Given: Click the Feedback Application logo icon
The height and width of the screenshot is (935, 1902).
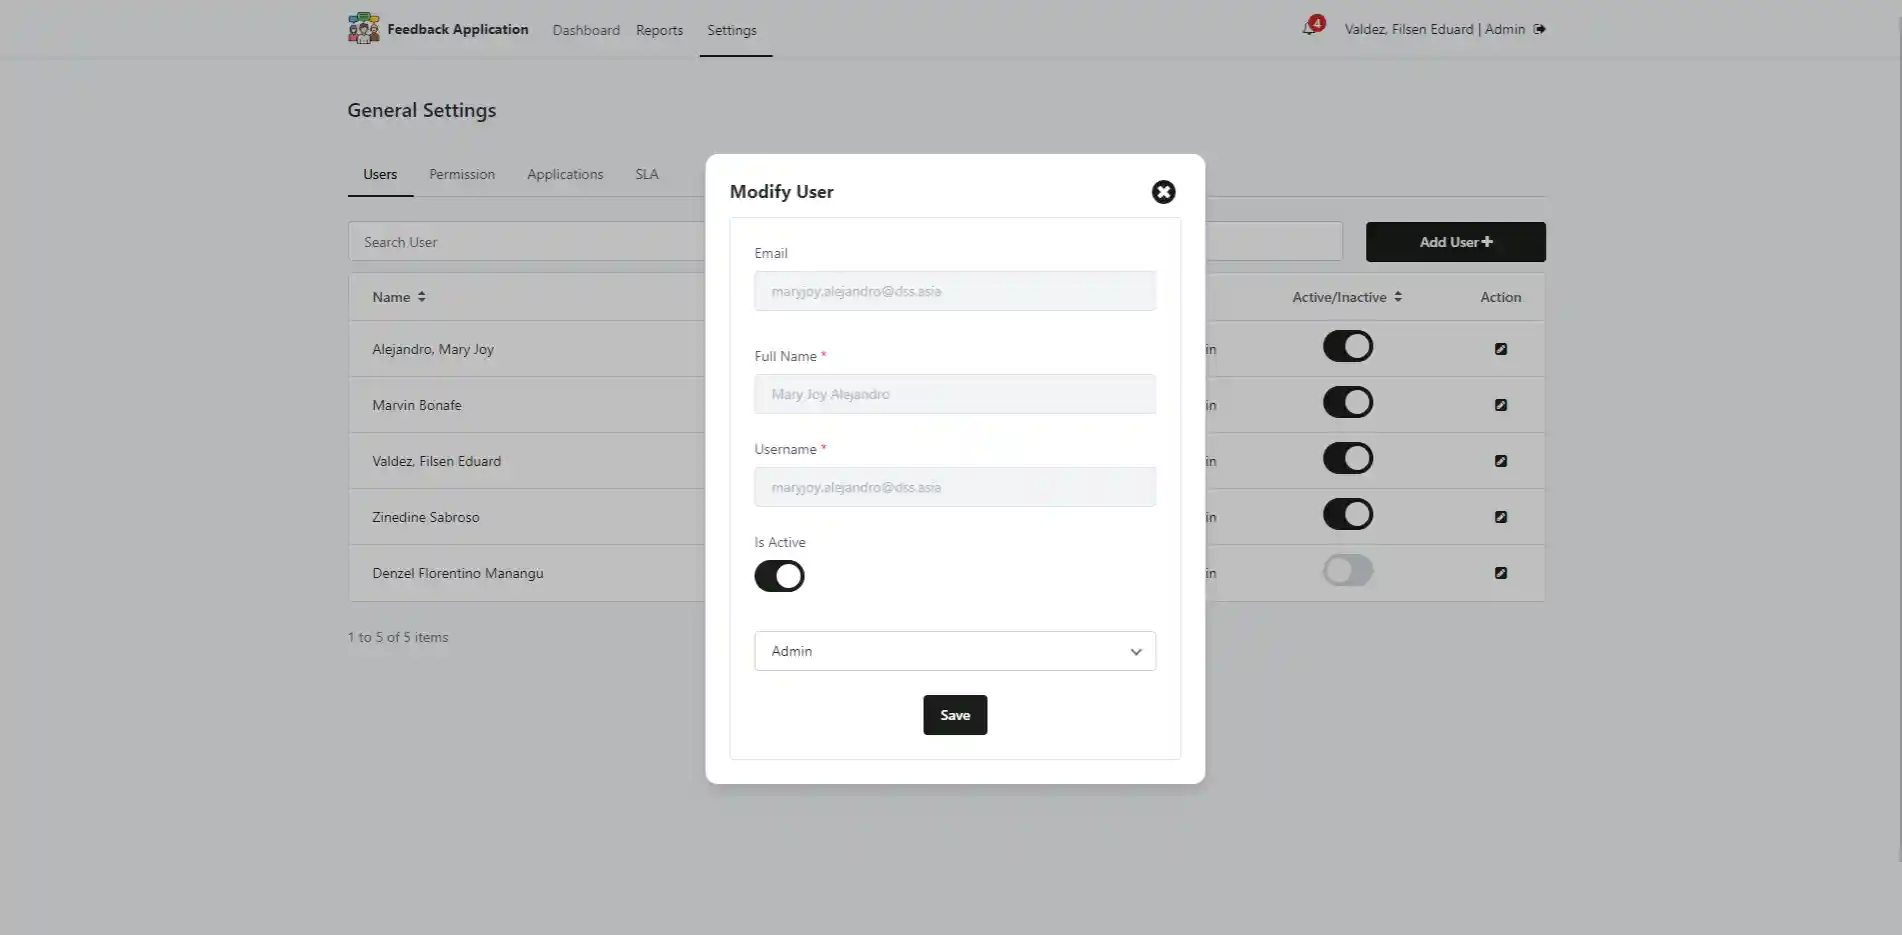Looking at the screenshot, I should coord(364,28).
